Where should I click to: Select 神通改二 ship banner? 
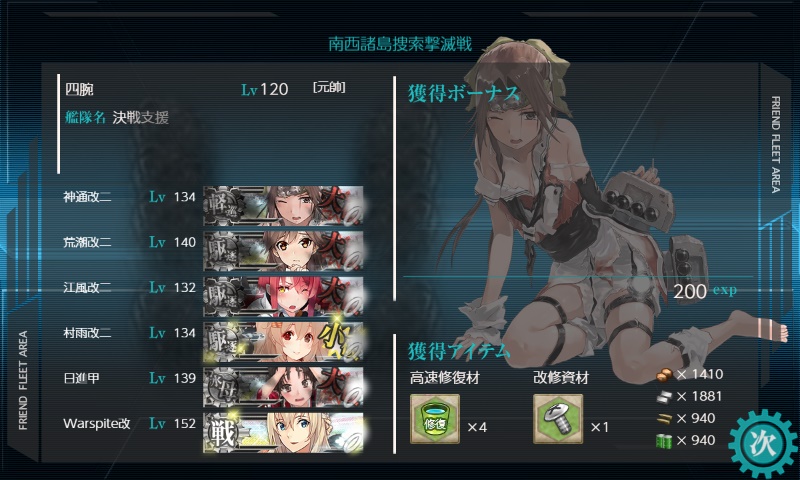[283, 206]
